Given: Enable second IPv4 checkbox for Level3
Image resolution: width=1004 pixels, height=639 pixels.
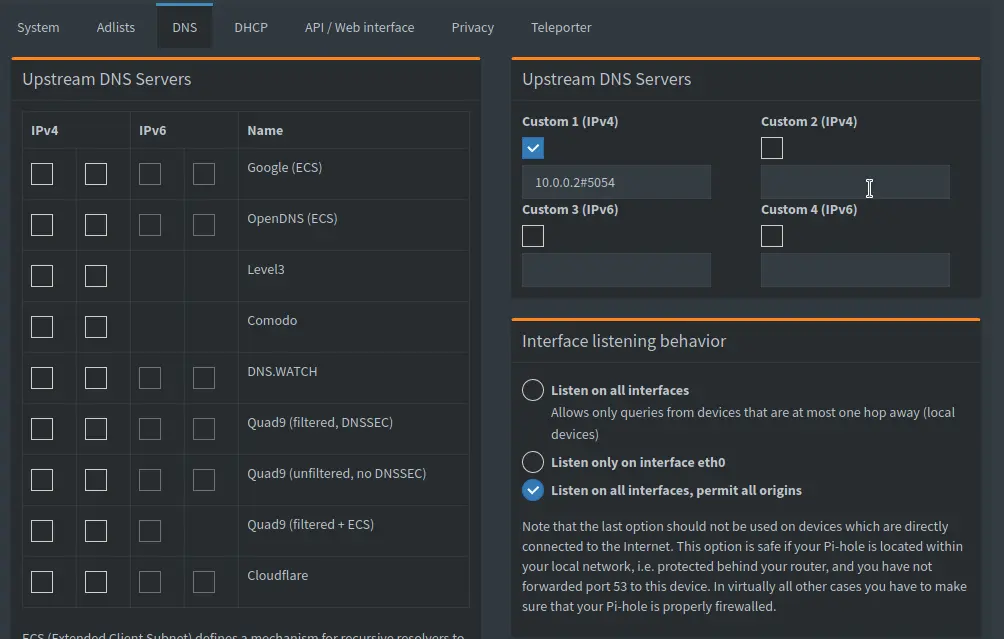Looking at the screenshot, I should [96, 276].
